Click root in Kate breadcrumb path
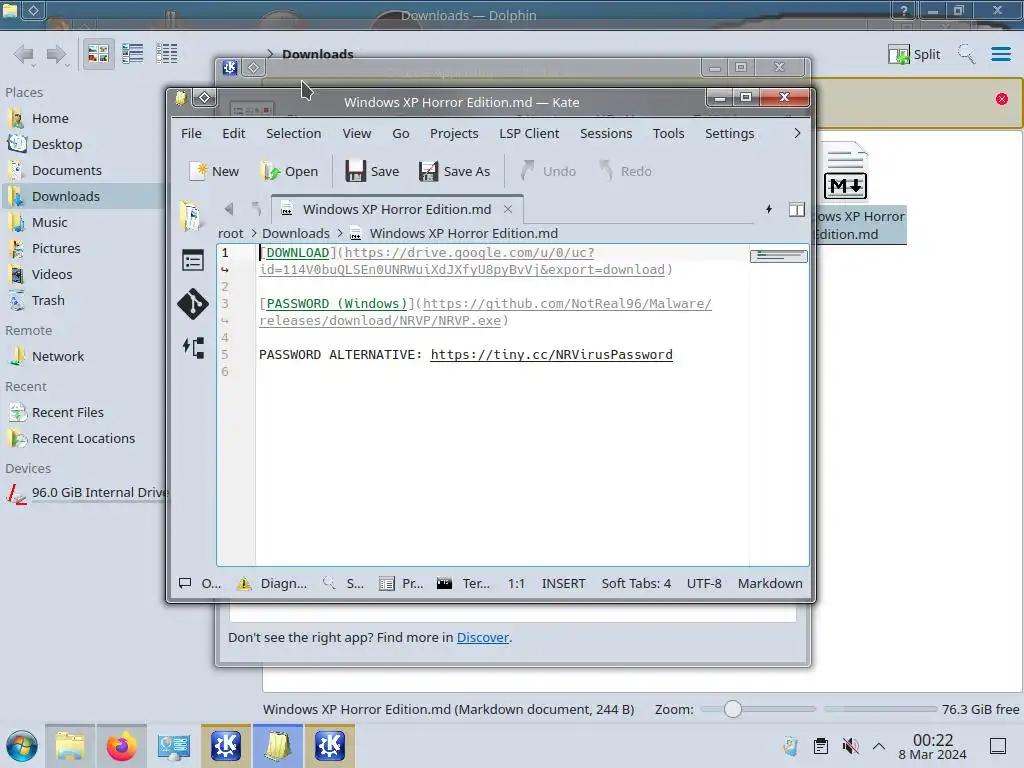This screenshot has width=1024, height=768. coord(231,233)
